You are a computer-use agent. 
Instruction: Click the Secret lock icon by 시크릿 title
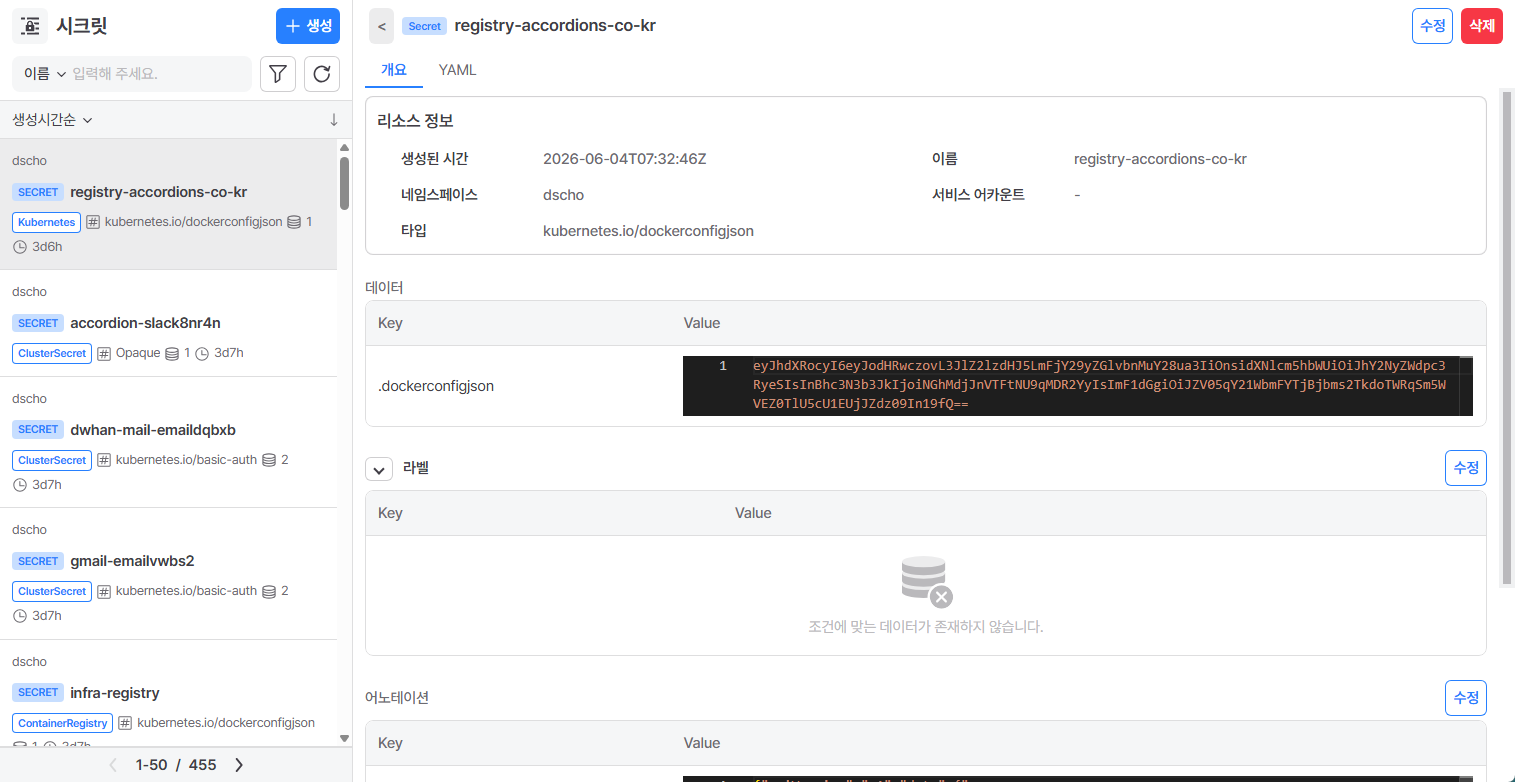pyautogui.click(x=31, y=26)
